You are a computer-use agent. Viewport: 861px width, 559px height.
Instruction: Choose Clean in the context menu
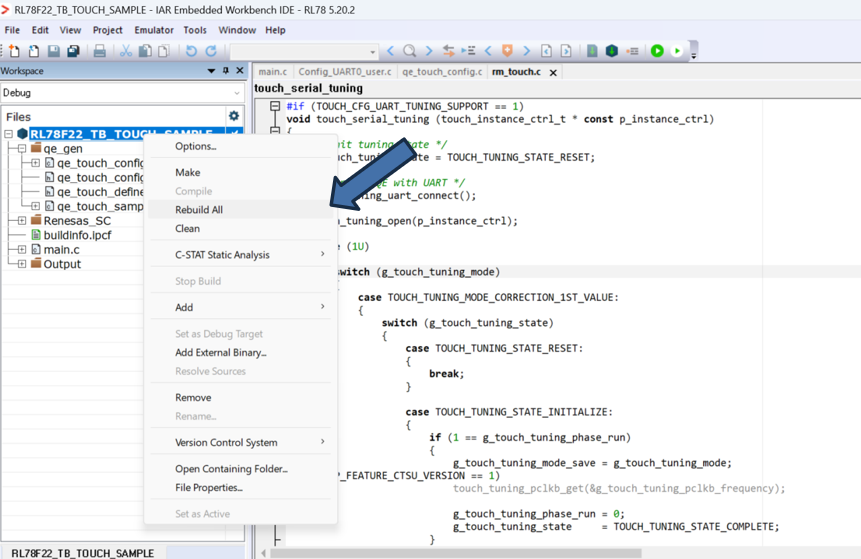tap(187, 229)
